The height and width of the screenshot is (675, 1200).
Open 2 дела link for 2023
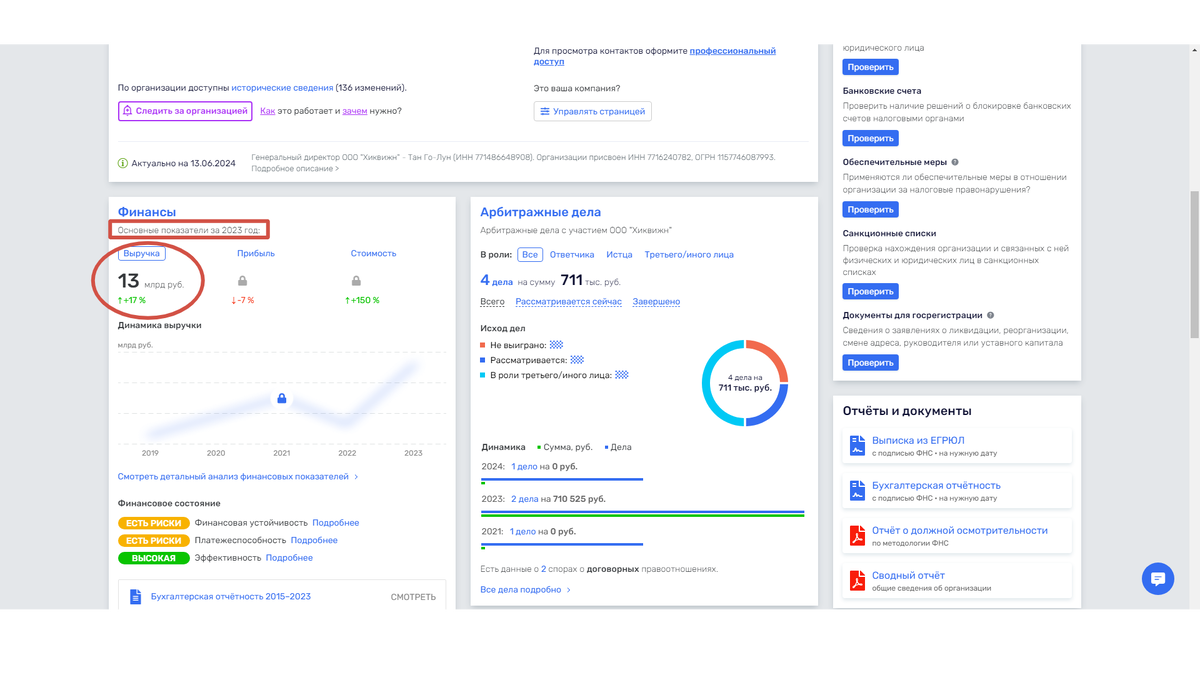pyautogui.click(x=525, y=499)
